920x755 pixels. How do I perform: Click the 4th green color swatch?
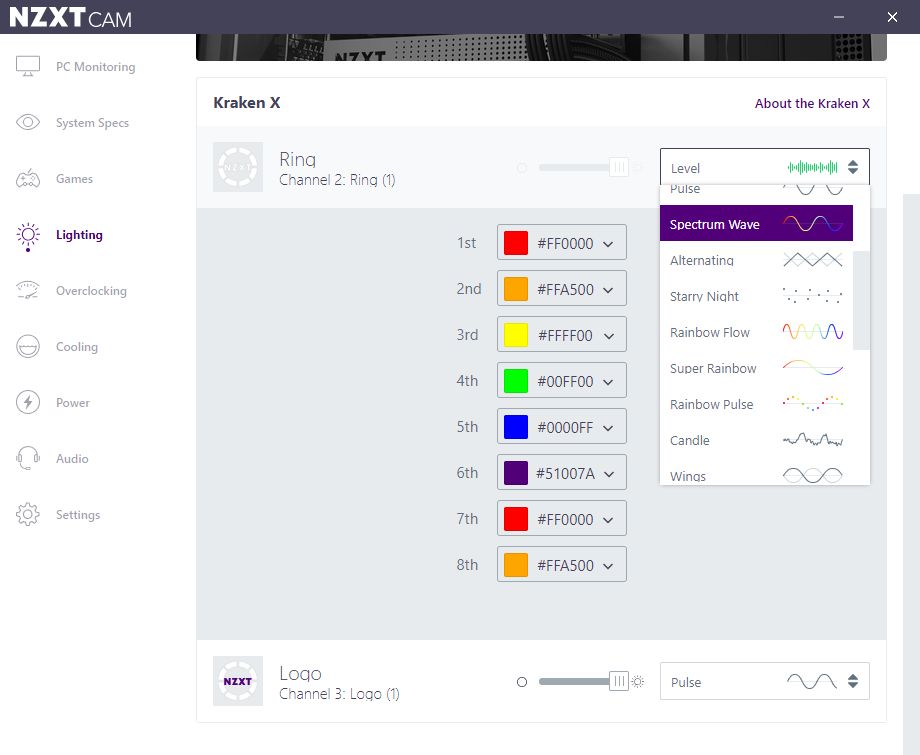516,381
